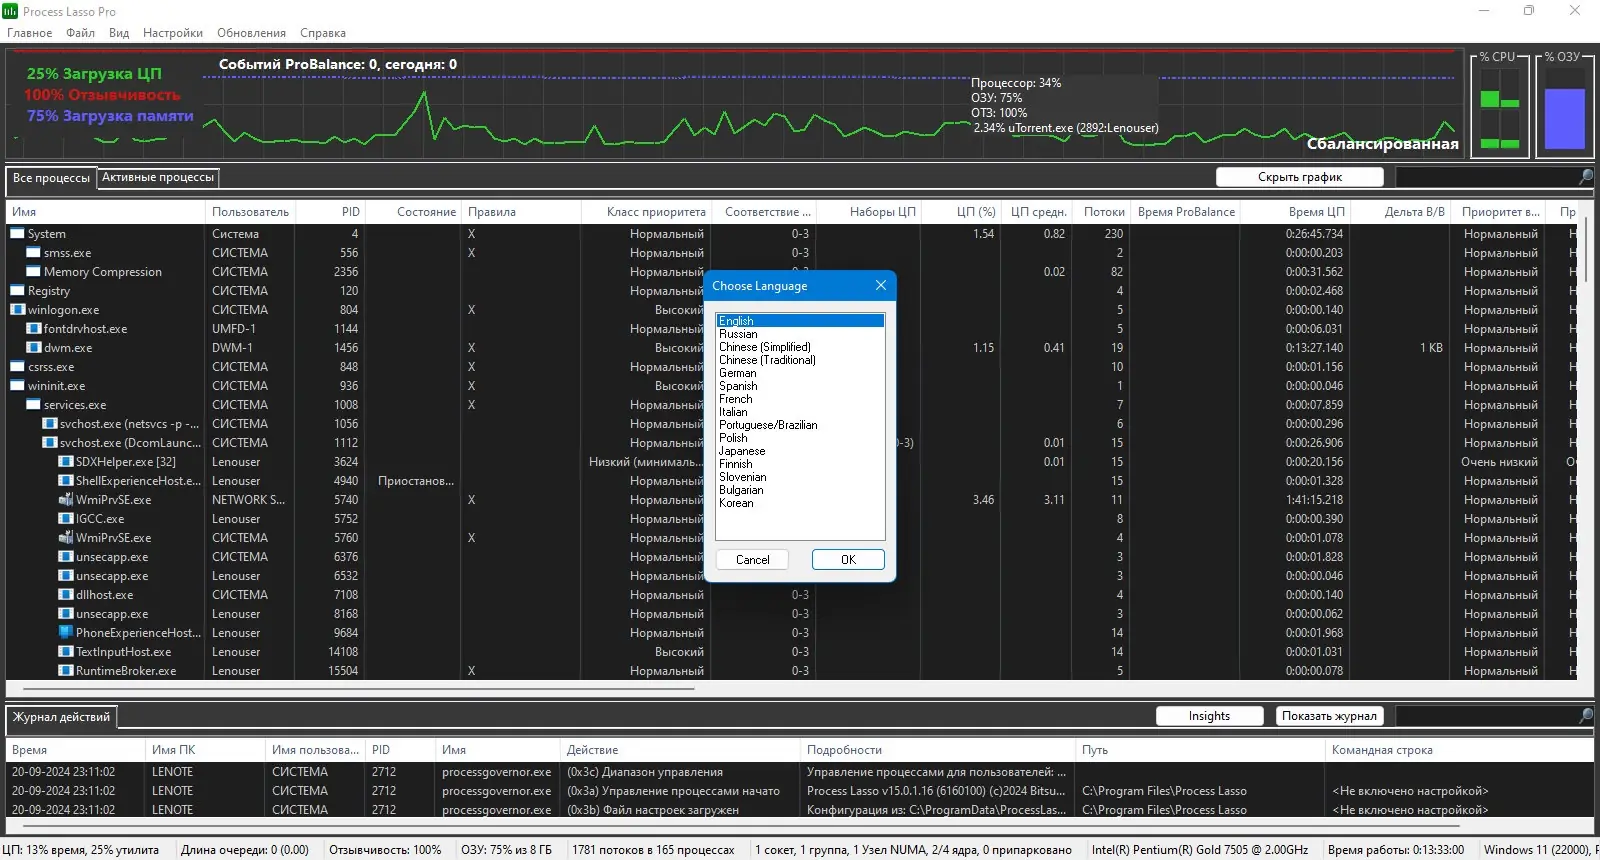The height and width of the screenshot is (860, 1600).
Task: Click the action log search field
Action: [1486, 716]
